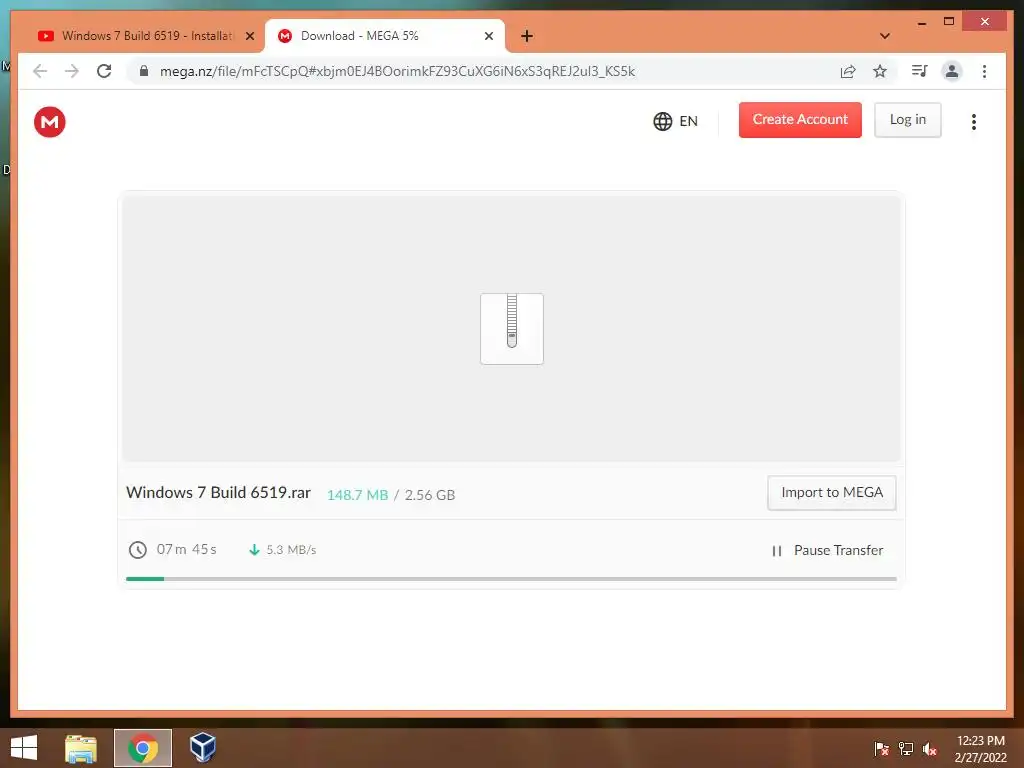
Task: Open the MEGA page three-dot menu
Action: tap(974, 121)
